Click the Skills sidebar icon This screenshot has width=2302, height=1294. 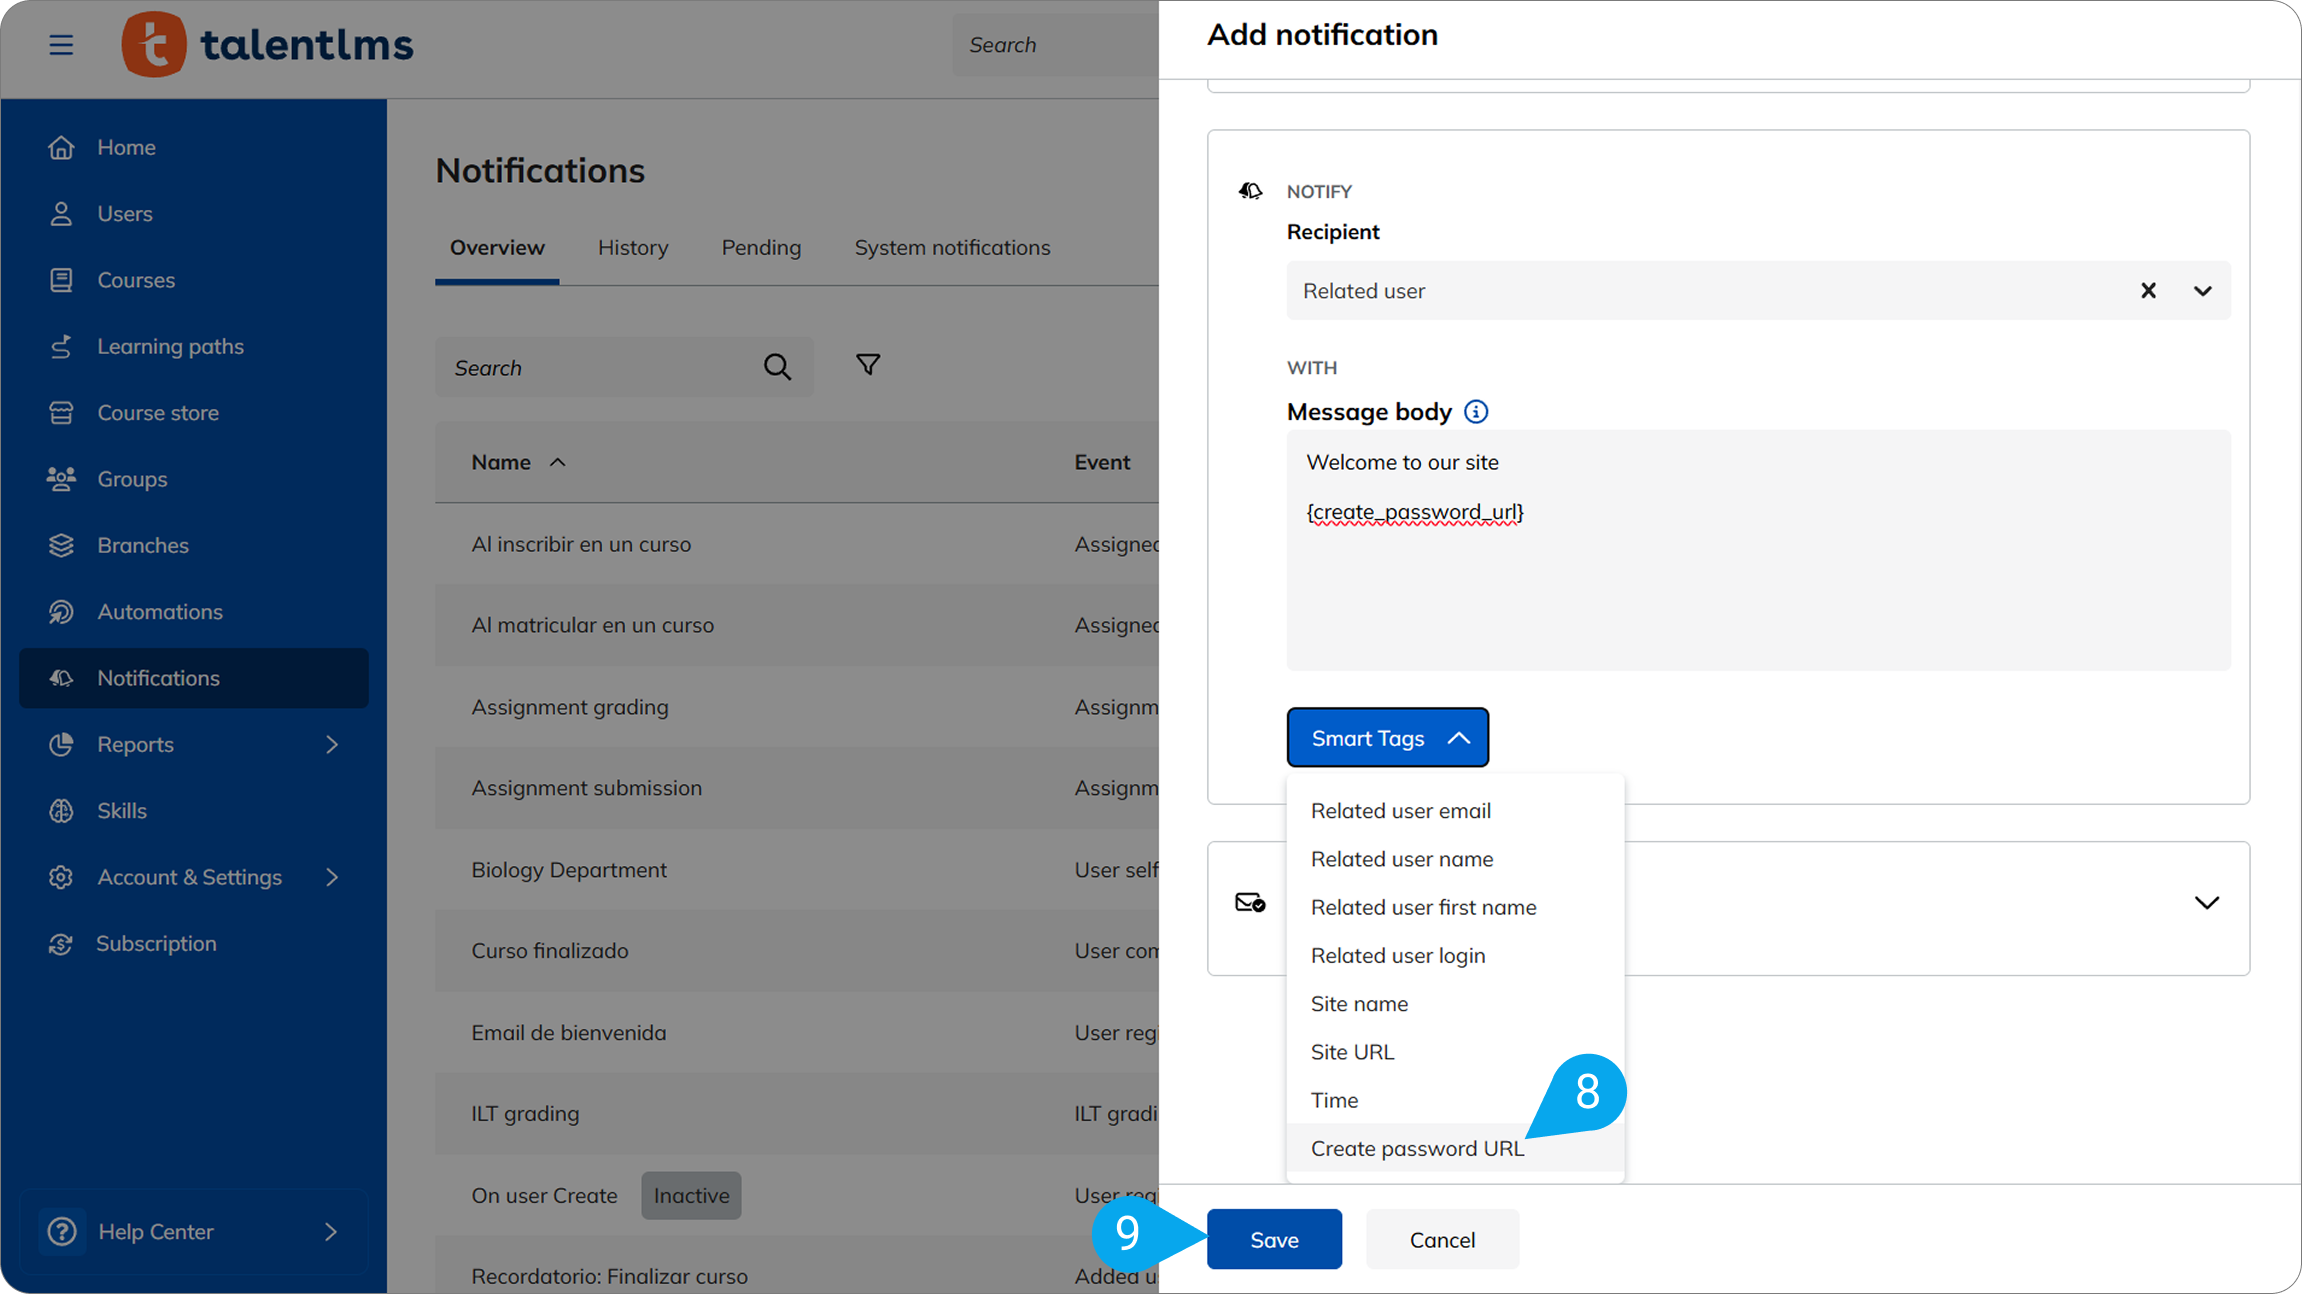click(x=61, y=811)
